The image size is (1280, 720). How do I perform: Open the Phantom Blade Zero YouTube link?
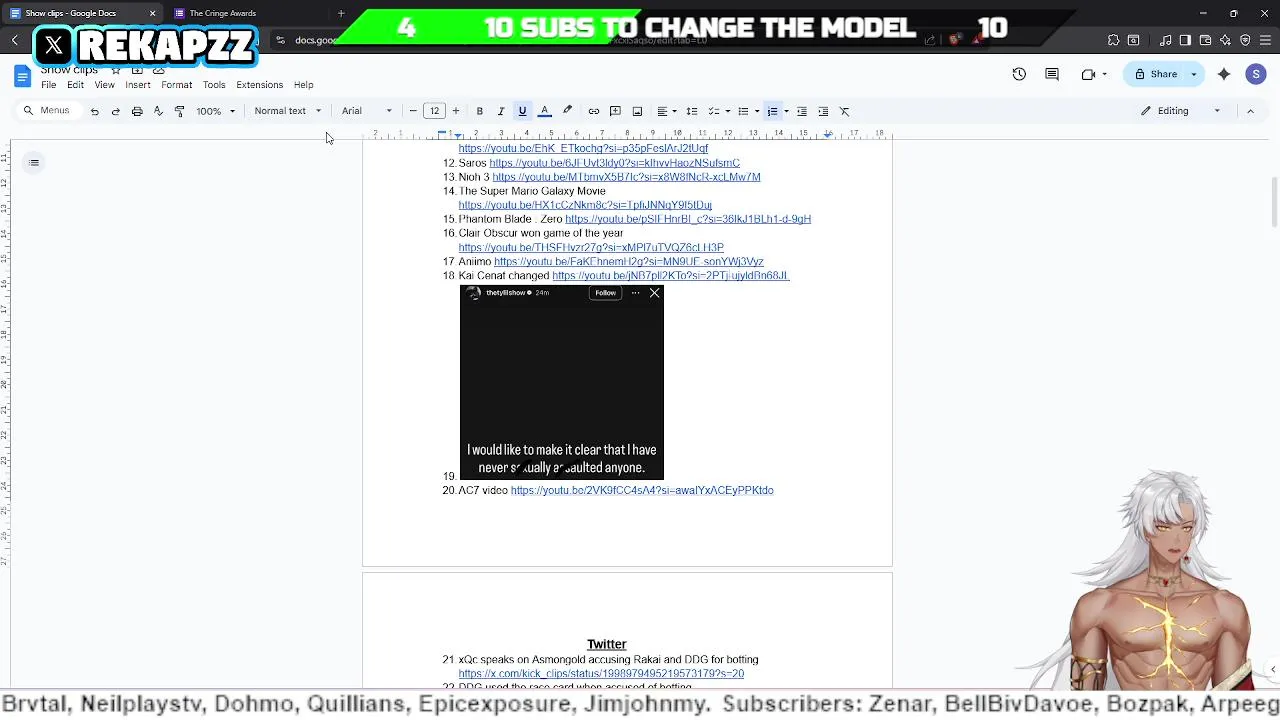click(x=688, y=219)
